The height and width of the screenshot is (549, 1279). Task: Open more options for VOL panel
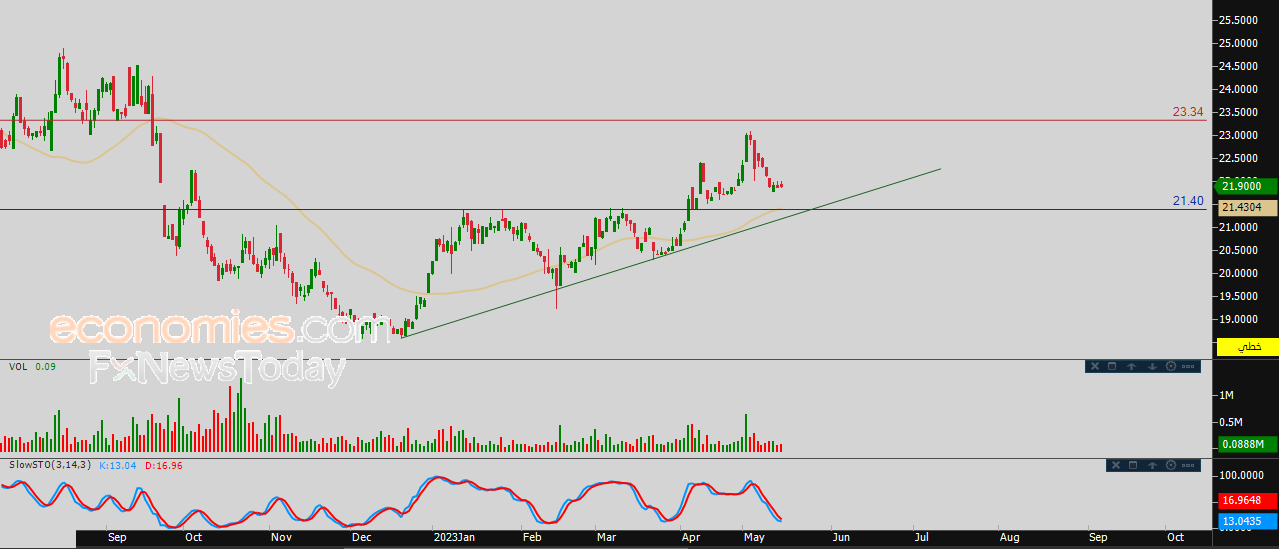point(1188,367)
